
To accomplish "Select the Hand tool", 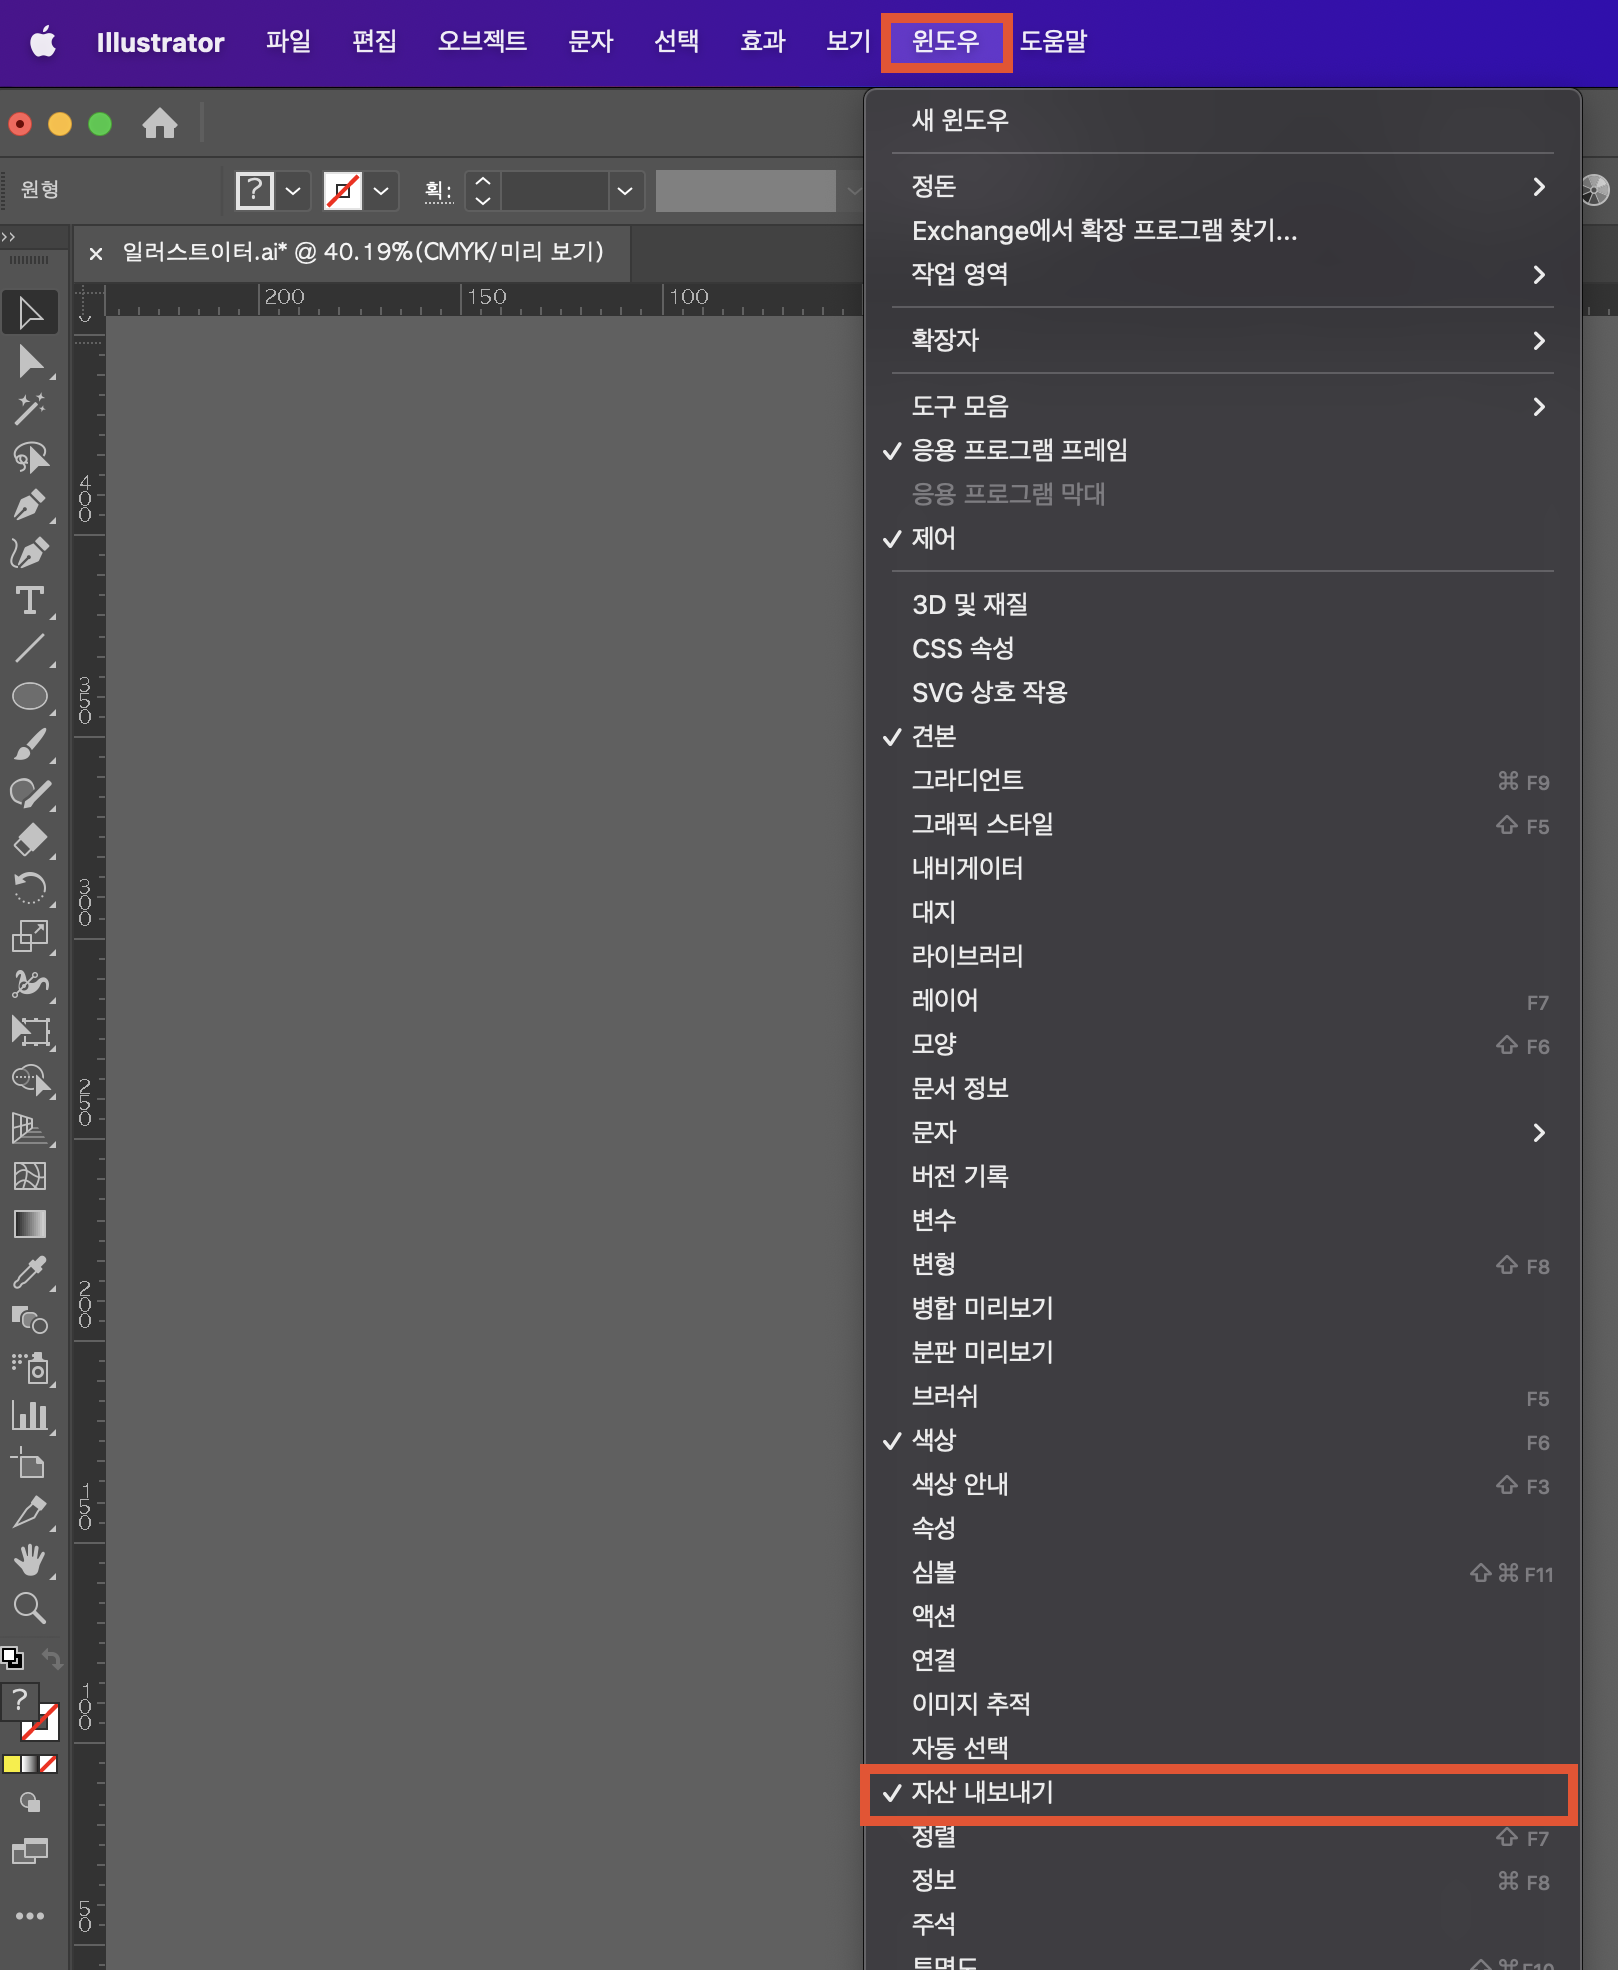I will point(30,1560).
